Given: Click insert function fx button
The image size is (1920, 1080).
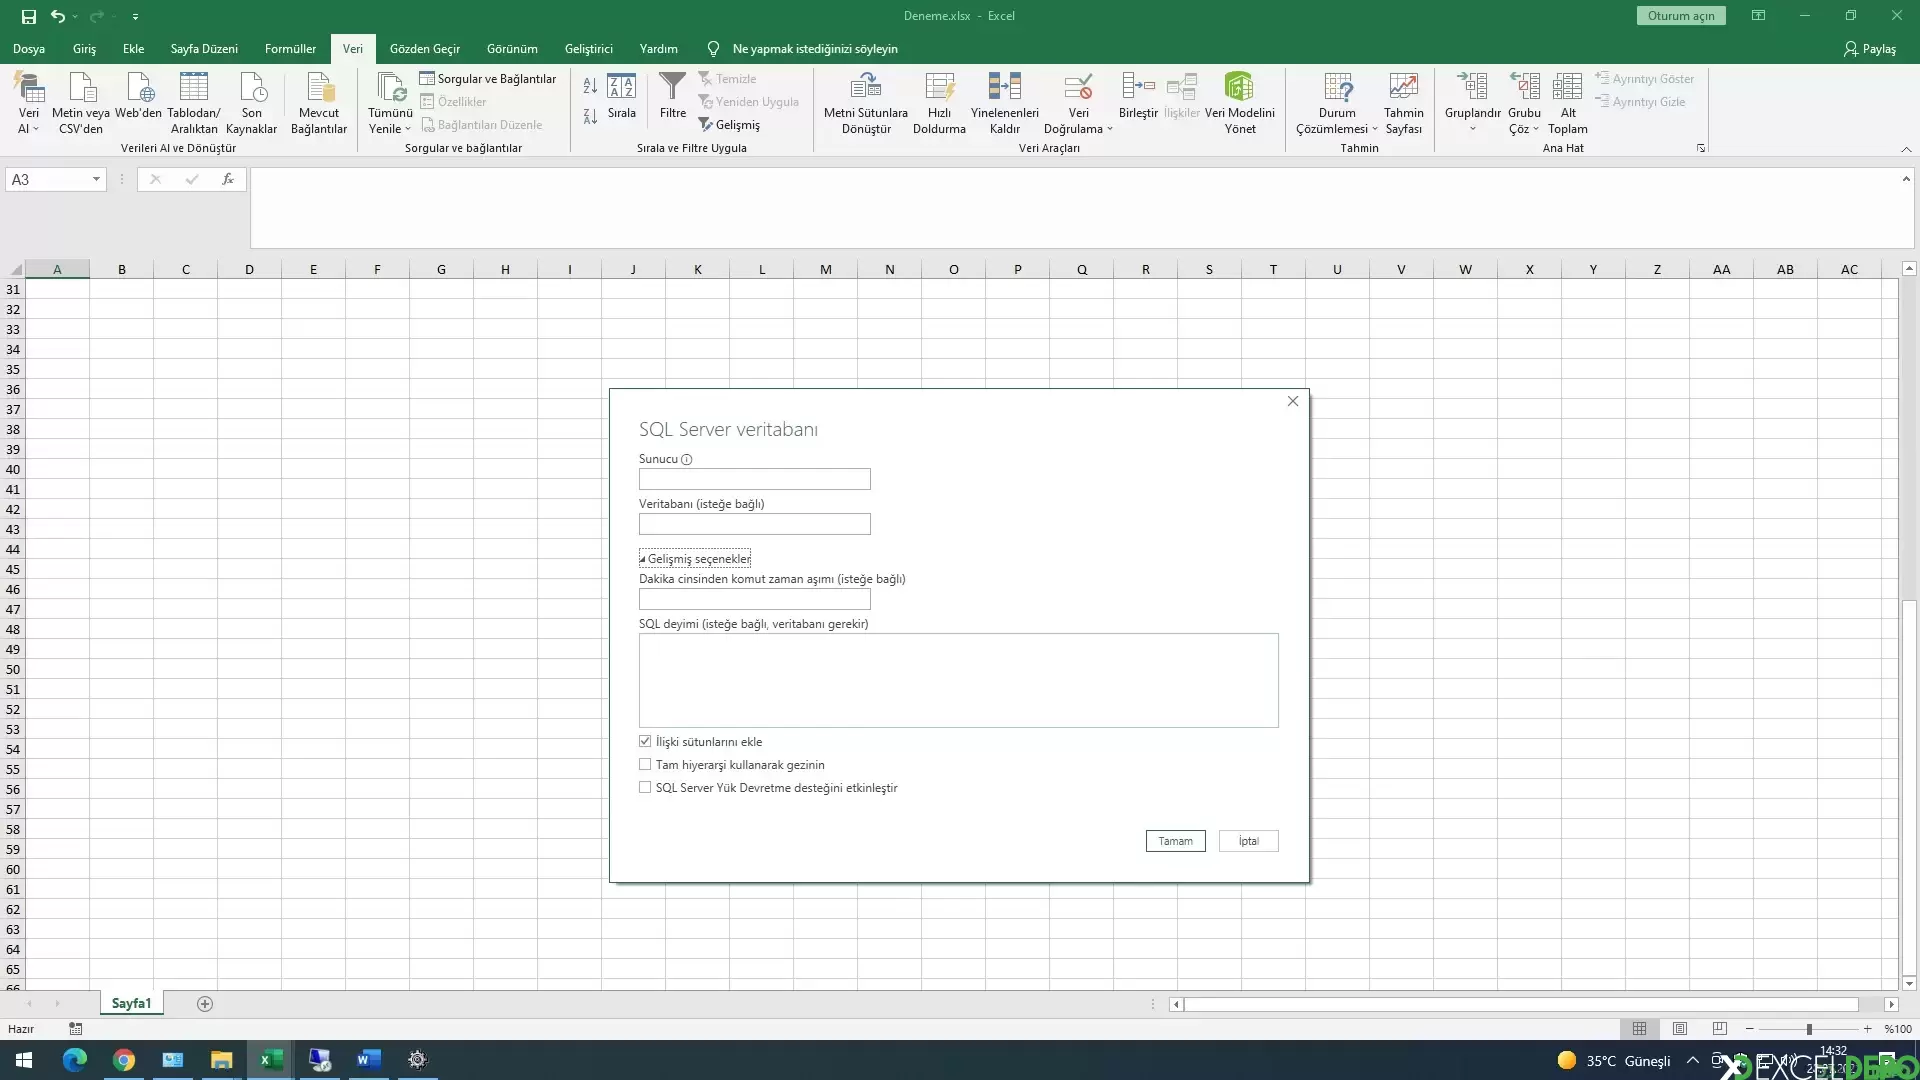Looking at the screenshot, I should [228, 179].
